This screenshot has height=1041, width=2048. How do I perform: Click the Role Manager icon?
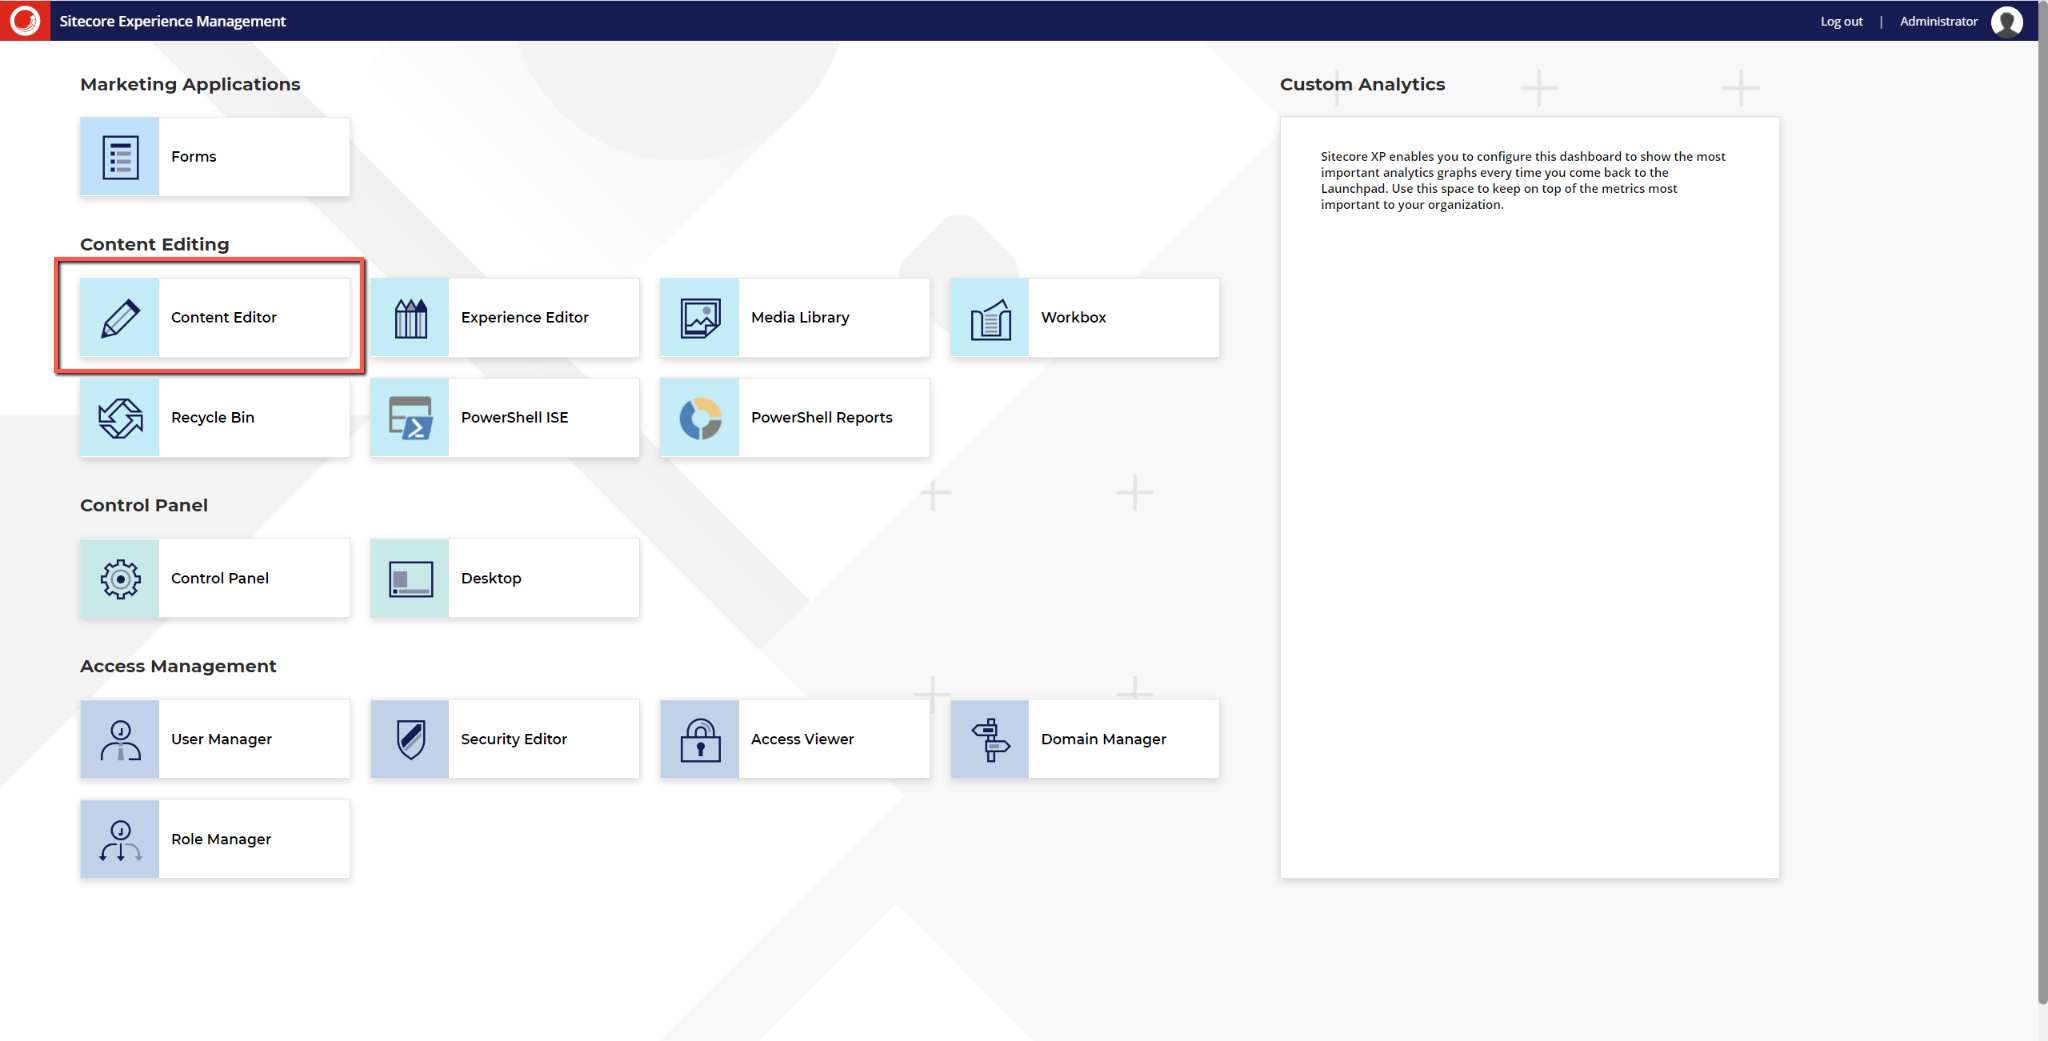pyautogui.click(x=120, y=840)
